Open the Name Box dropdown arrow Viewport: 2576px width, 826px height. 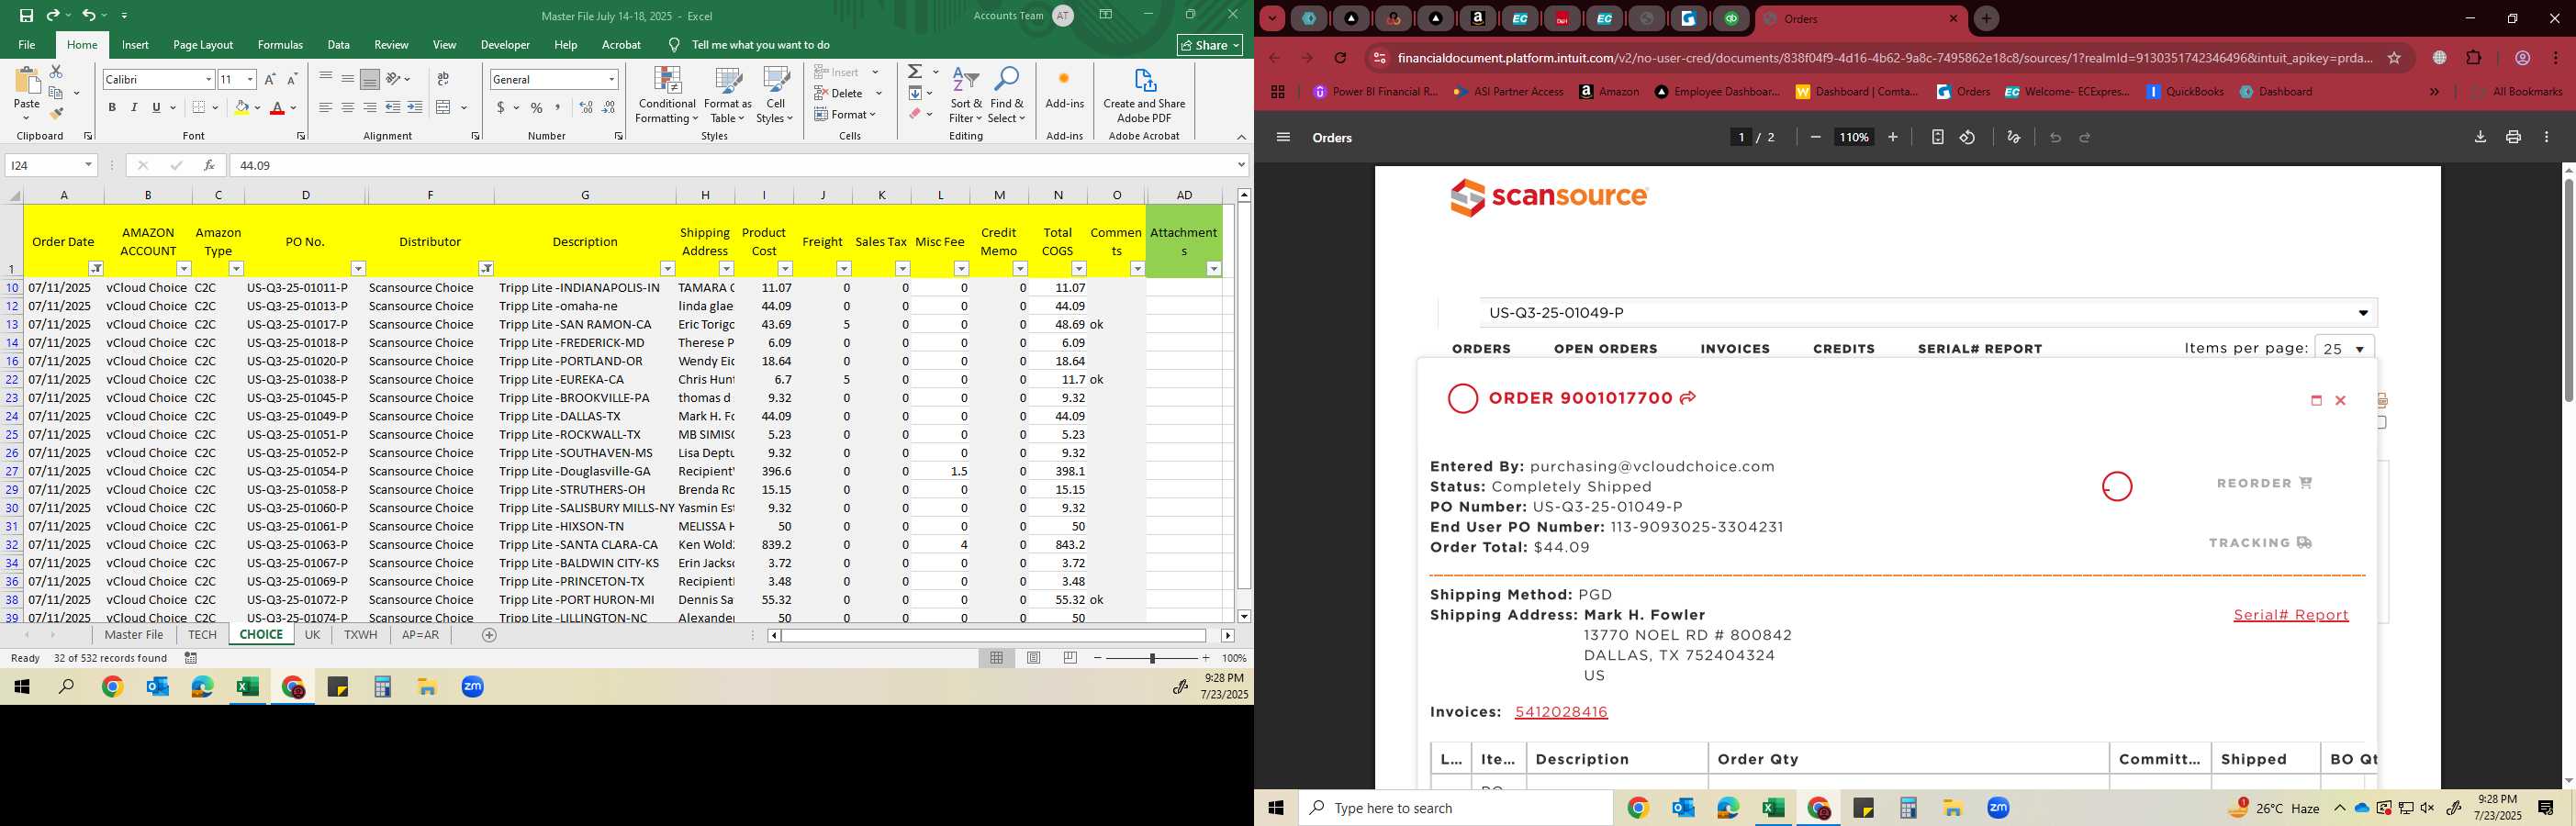click(88, 165)
